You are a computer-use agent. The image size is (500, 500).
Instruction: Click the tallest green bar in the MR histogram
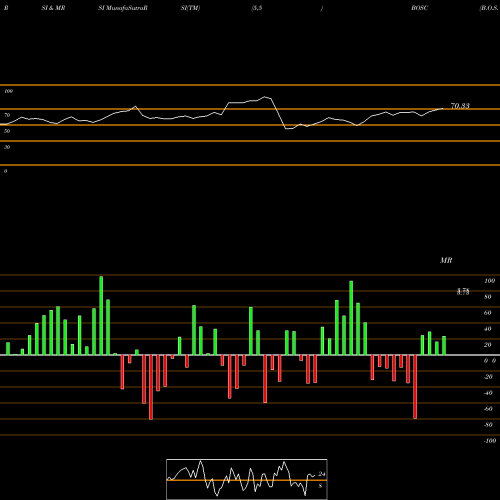[x=101, y=315]
